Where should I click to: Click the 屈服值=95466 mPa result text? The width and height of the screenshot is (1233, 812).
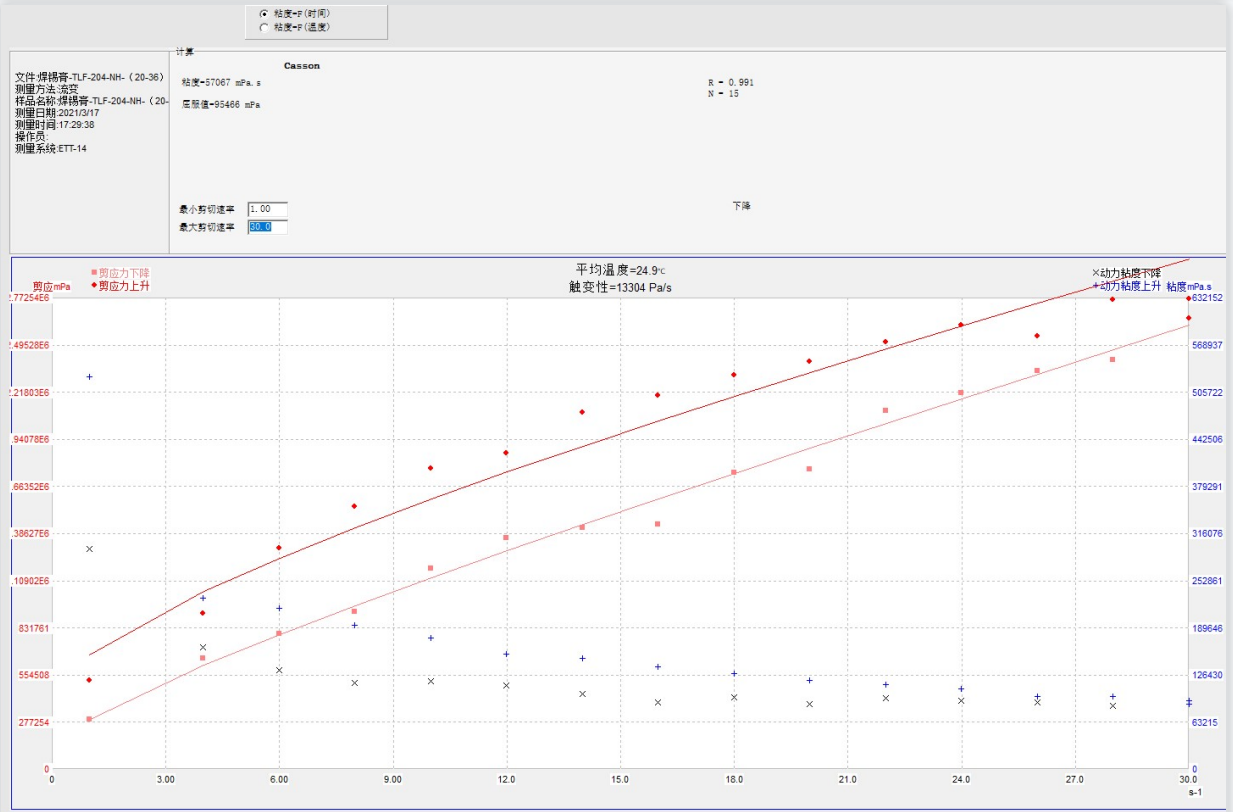click(x=222, y=104)
